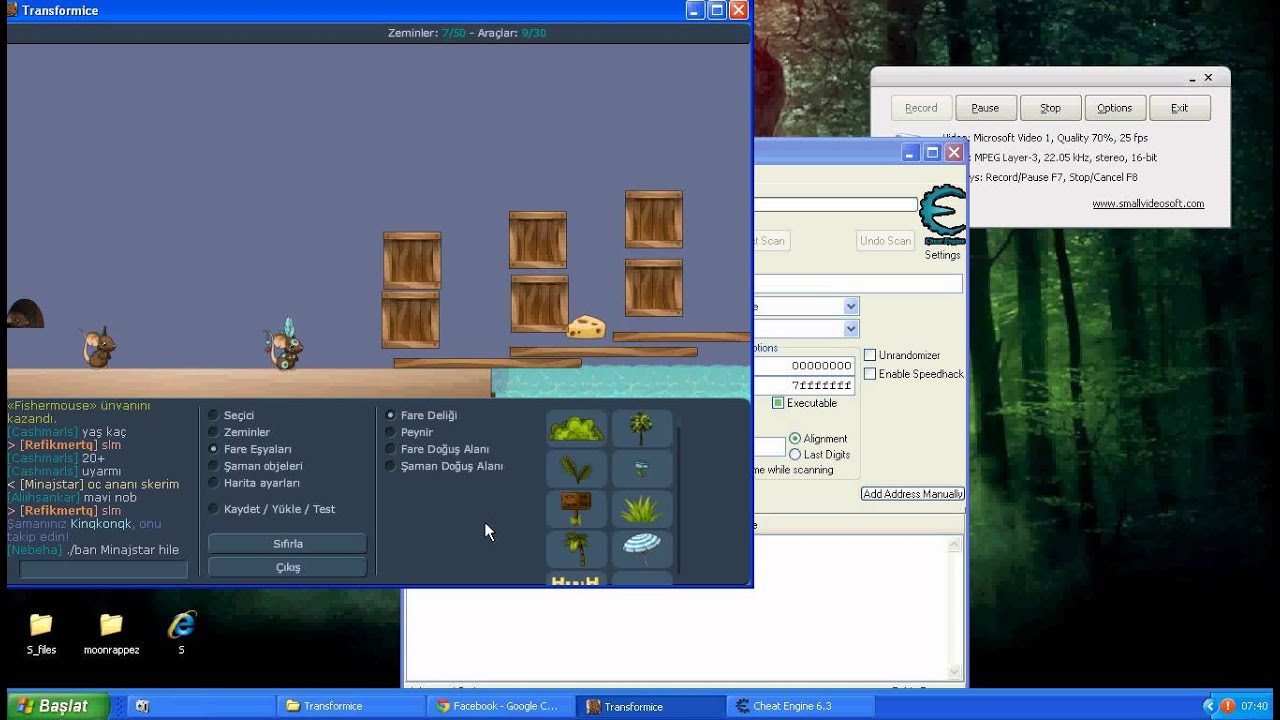
Task: Select the Seçici radio option
Action: 213,415
